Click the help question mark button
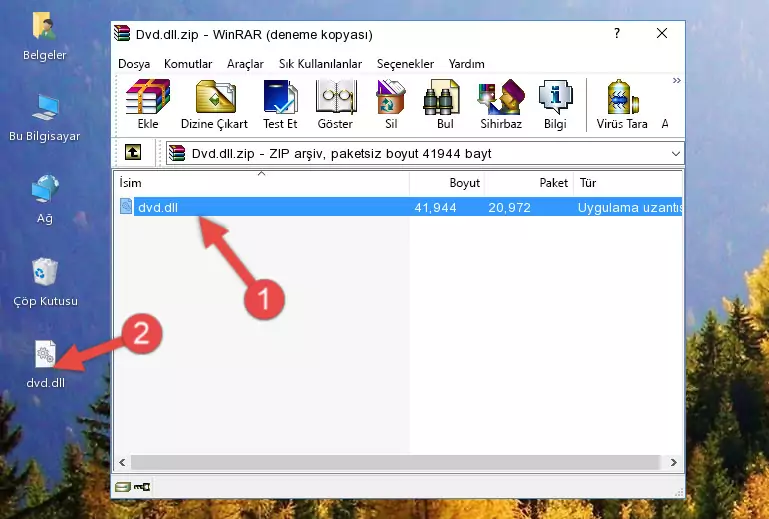 point(616,33)
